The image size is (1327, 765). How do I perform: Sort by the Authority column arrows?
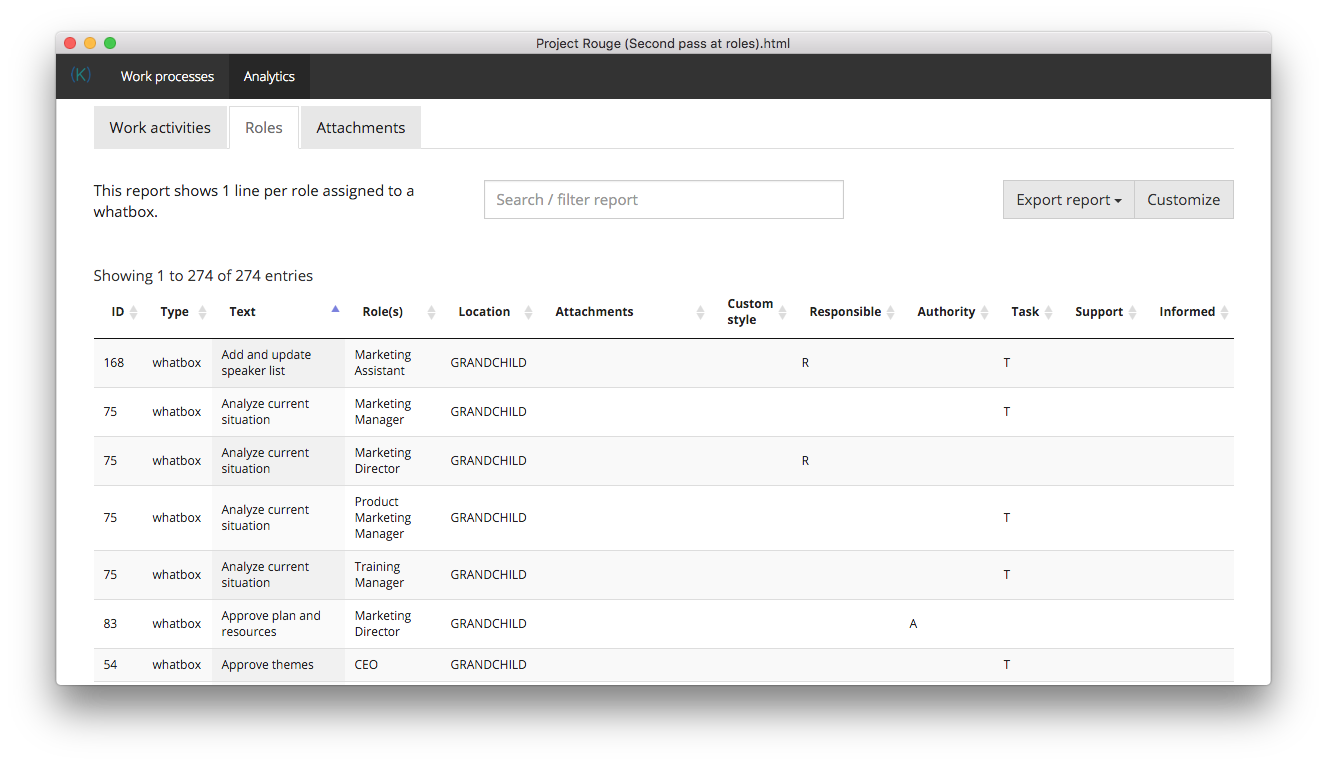pyautogui.click(x=984, y=312)
